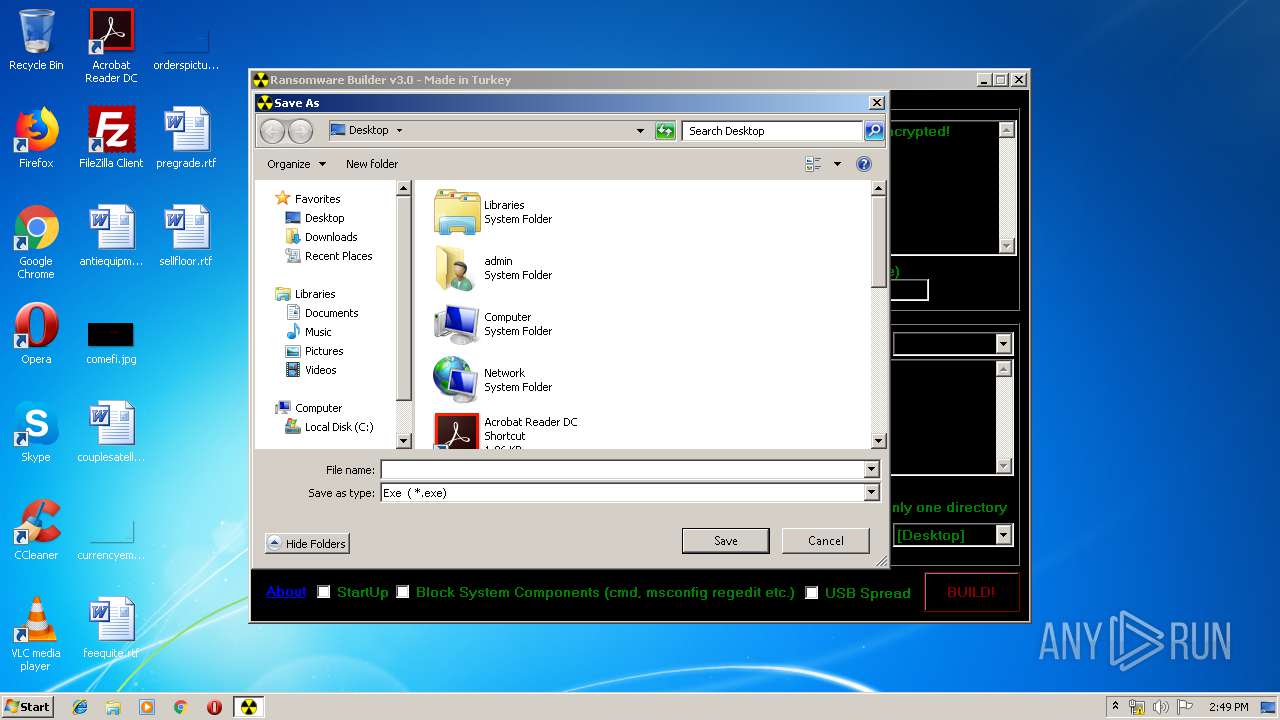Click the Search Desktop field
The height and width of the screenshot is (720, 1280).
[x=773, y=131]
